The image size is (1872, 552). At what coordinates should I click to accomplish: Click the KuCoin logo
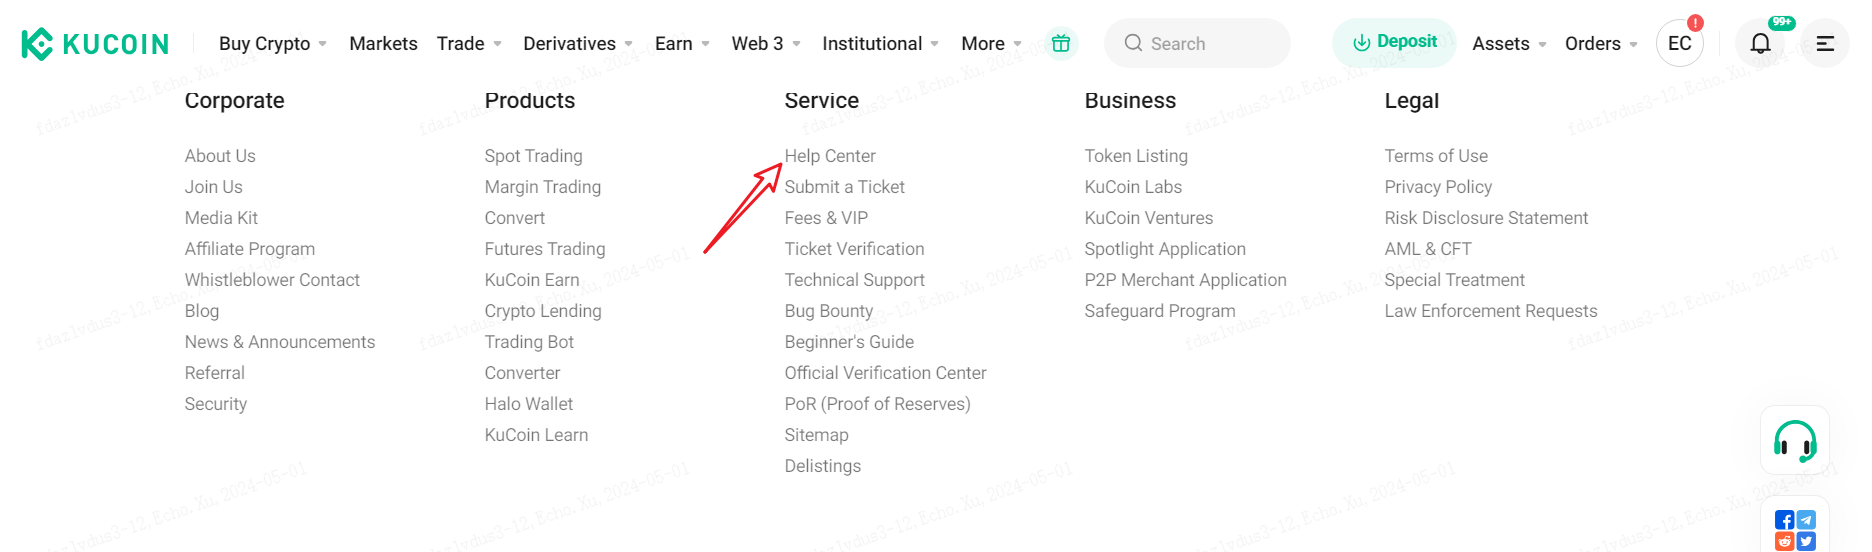click(x=95, y=44)
